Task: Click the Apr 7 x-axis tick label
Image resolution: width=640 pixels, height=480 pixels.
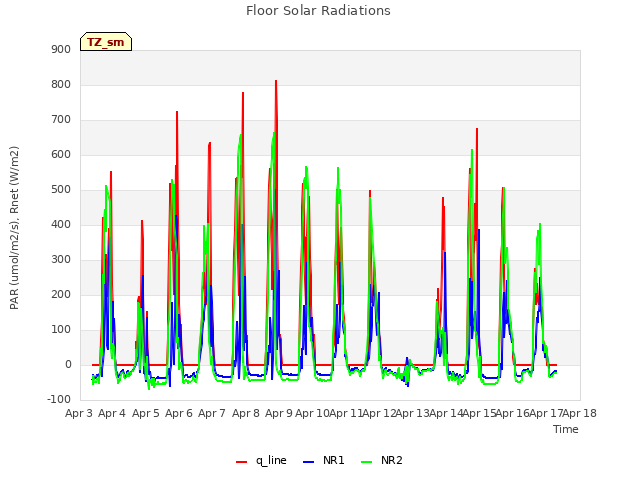Action: tap(212, 413)
